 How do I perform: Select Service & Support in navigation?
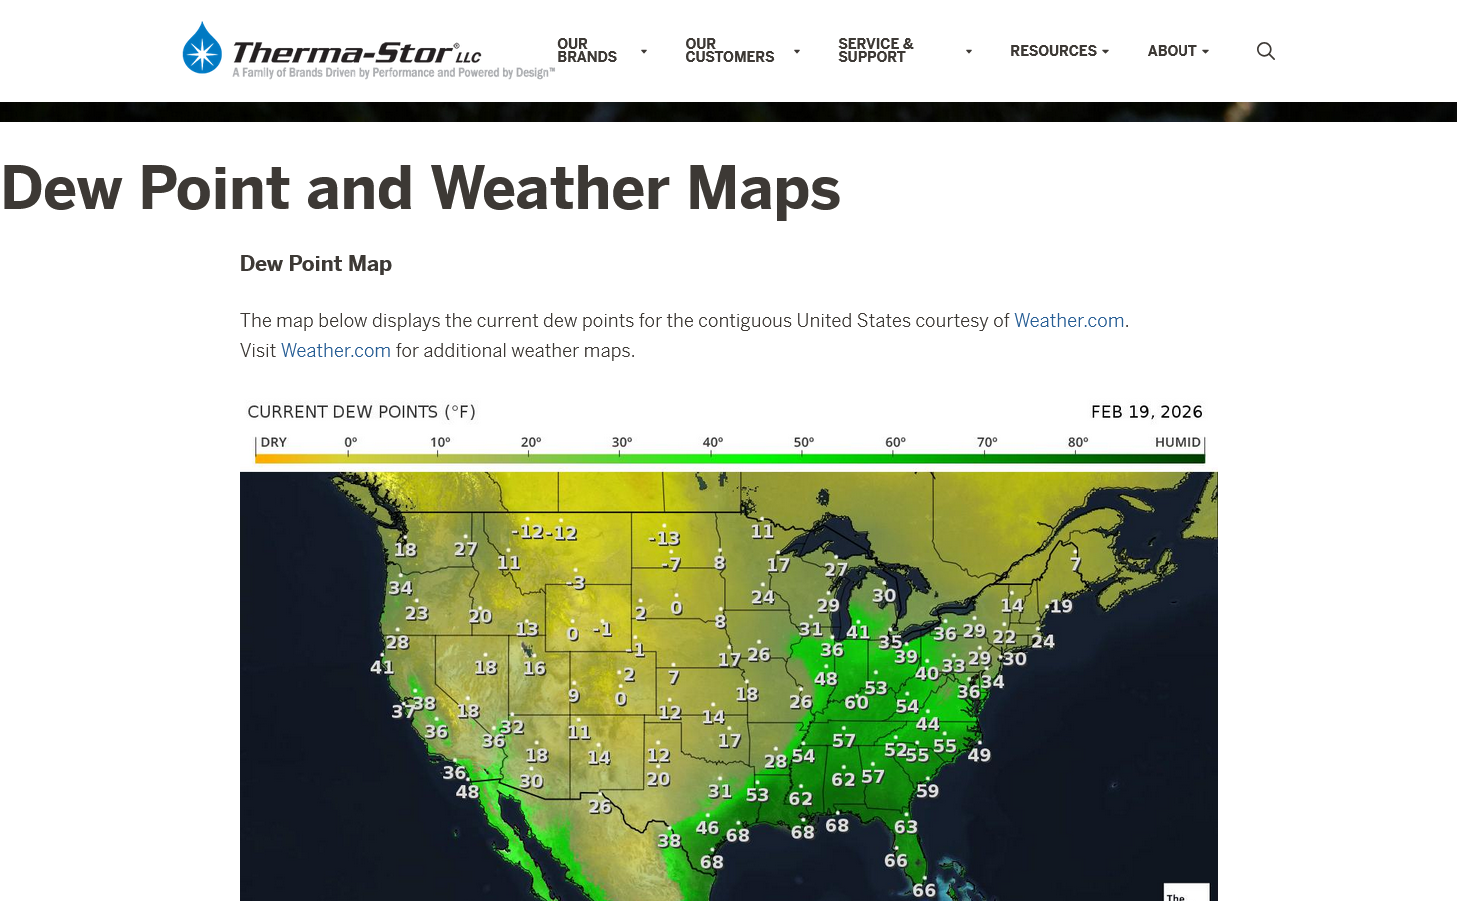click(875, 51)
